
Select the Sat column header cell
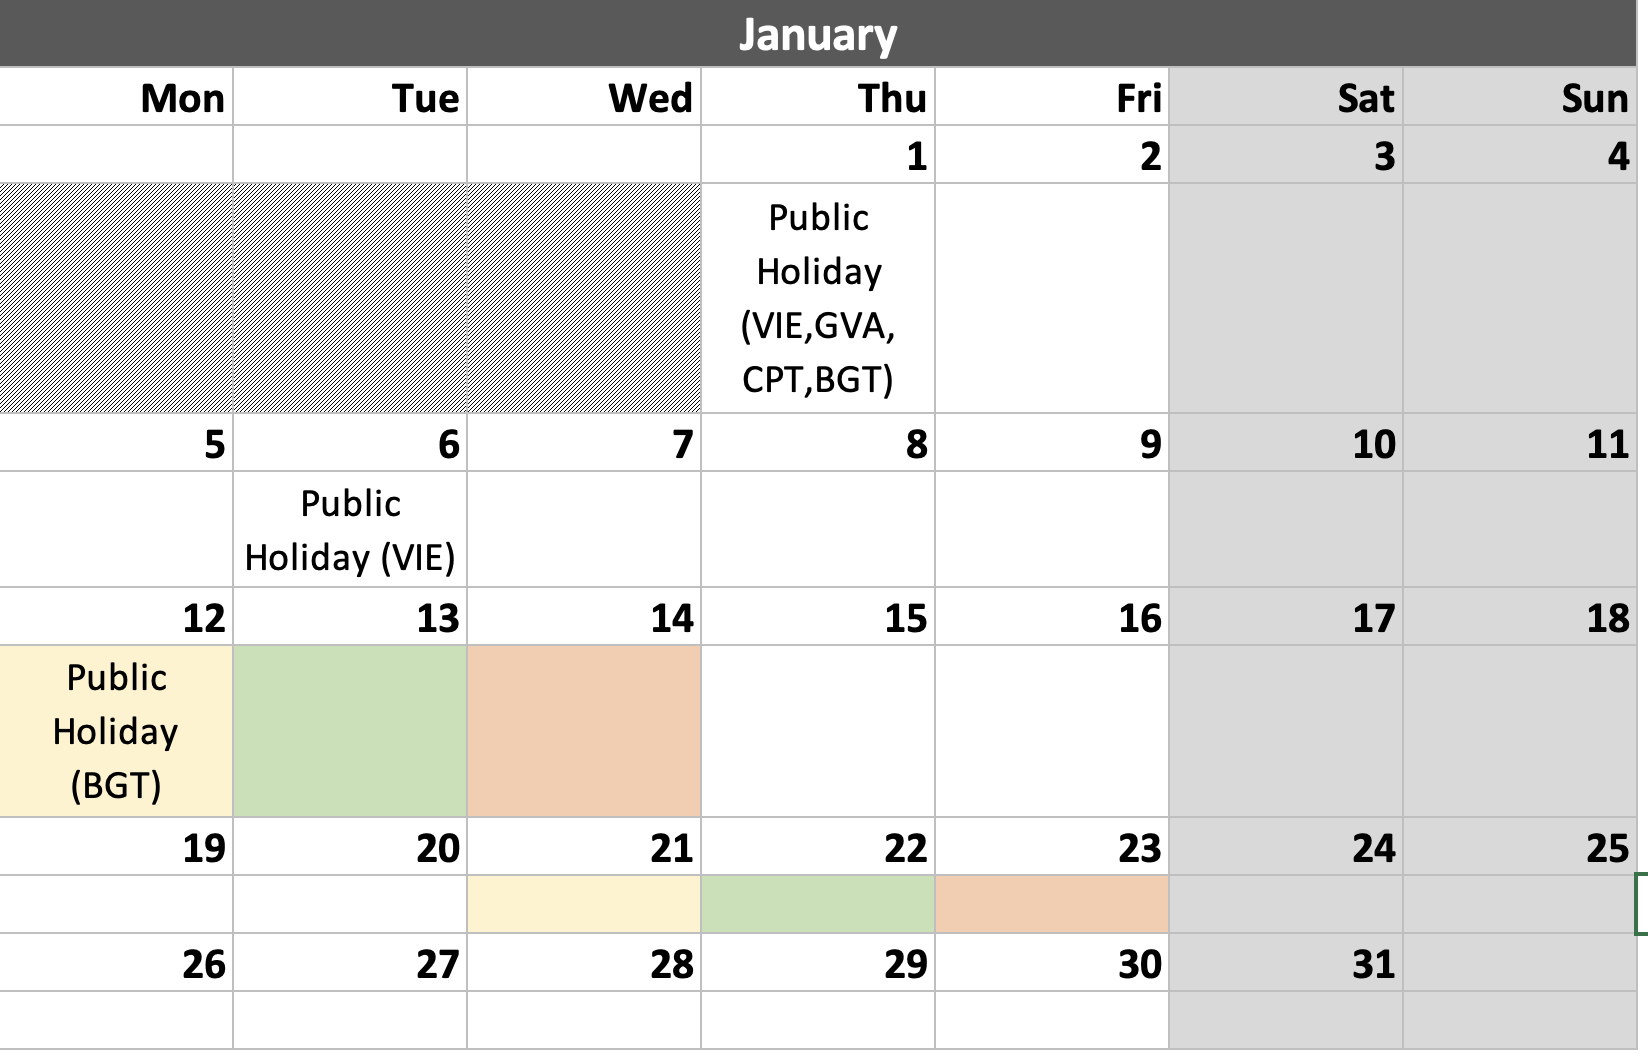[1286, 97]
